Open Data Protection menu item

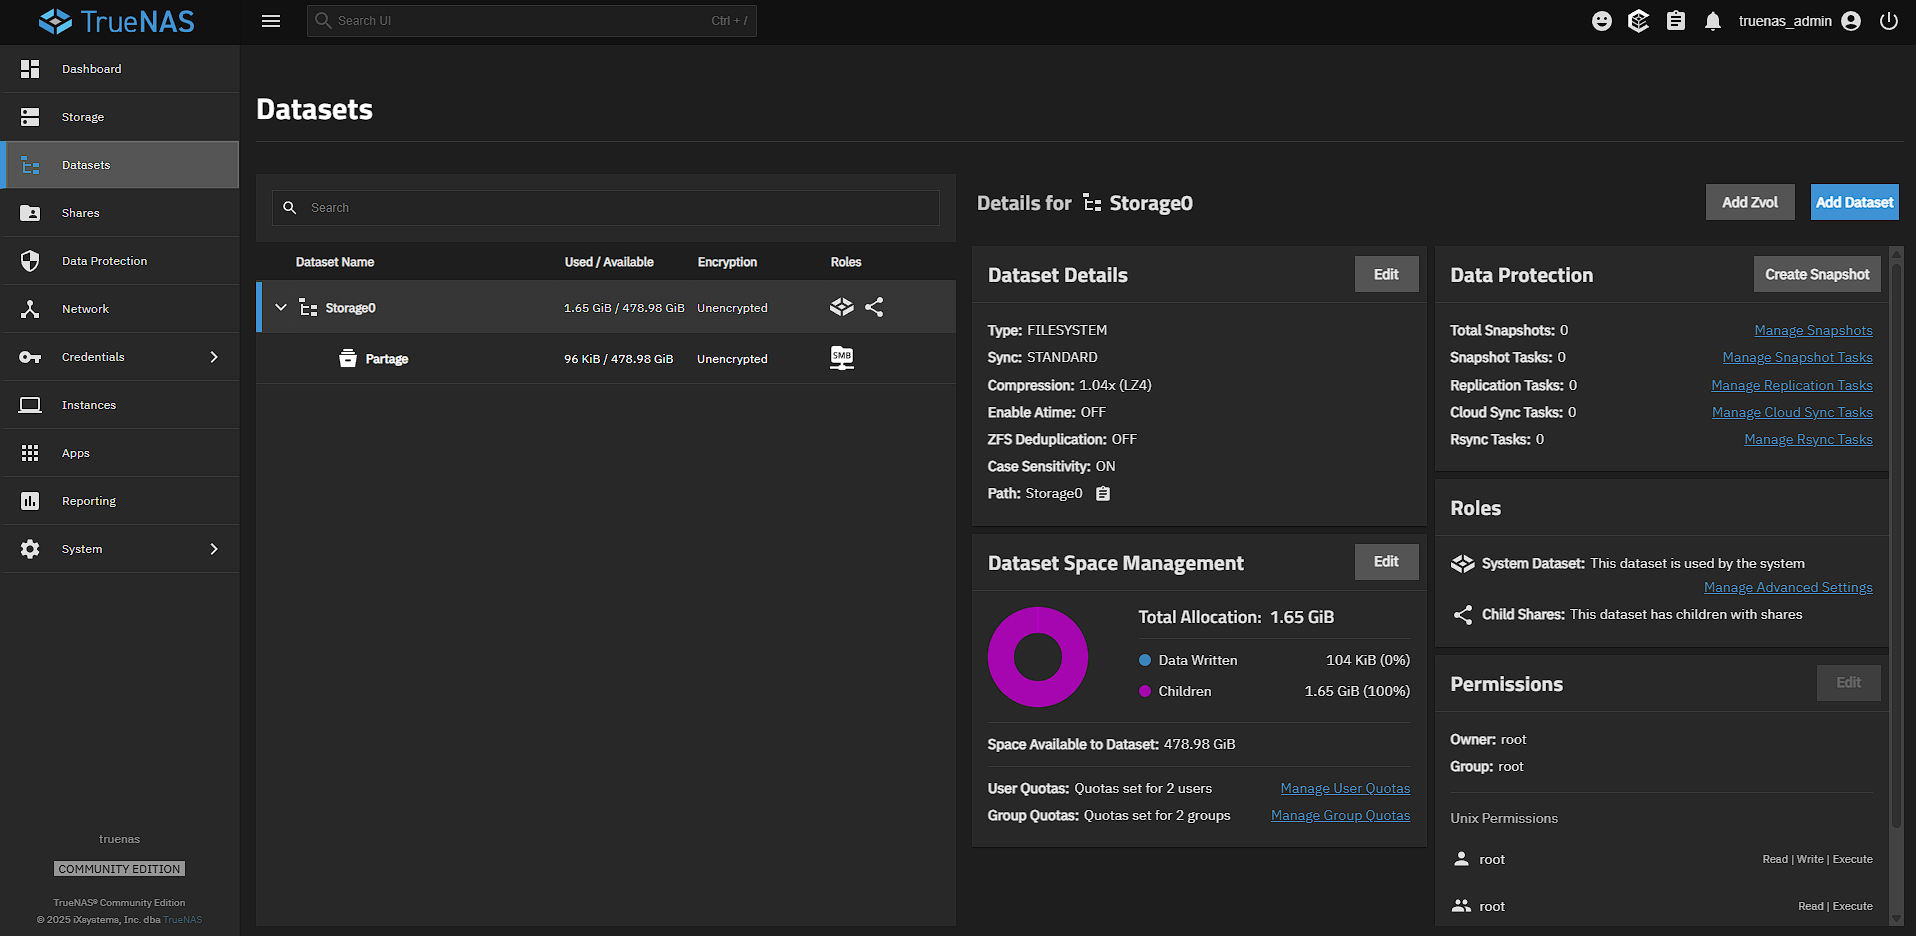coord(120,261)
